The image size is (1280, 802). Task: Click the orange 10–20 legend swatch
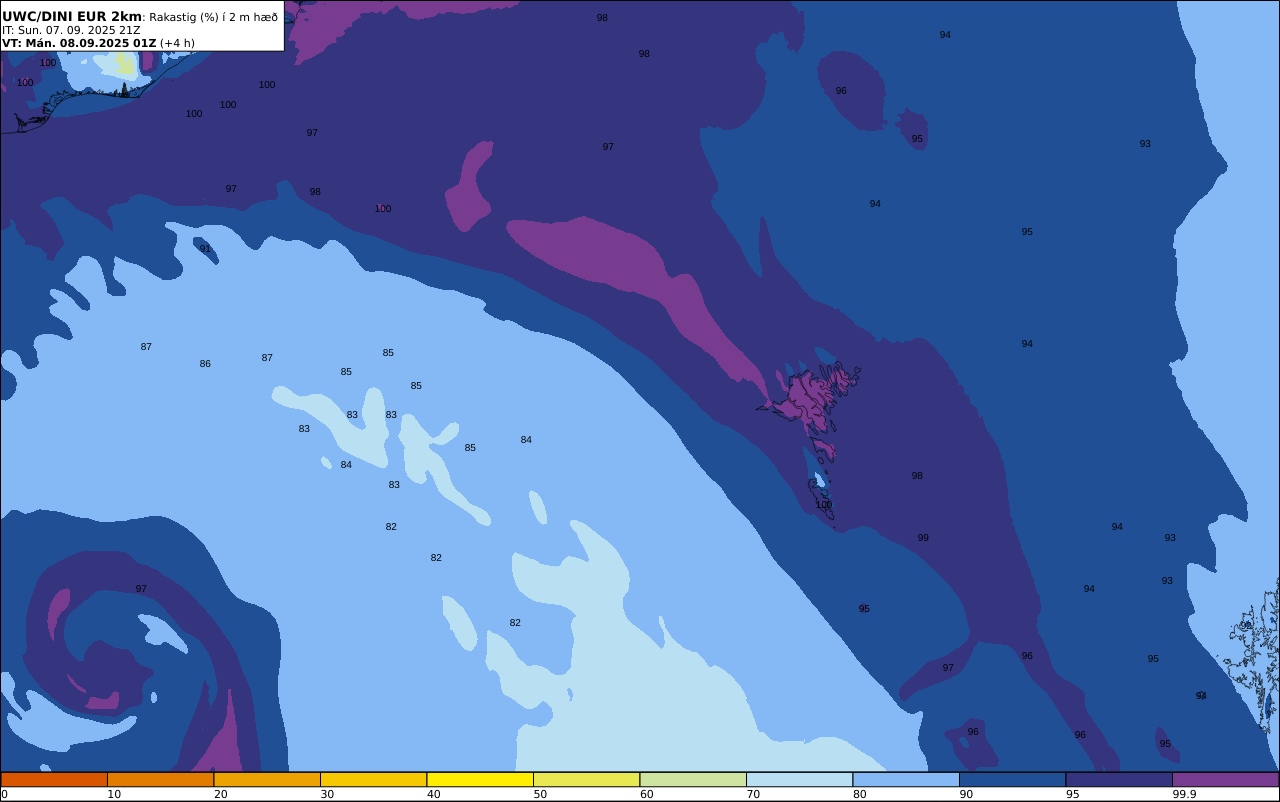160,779
